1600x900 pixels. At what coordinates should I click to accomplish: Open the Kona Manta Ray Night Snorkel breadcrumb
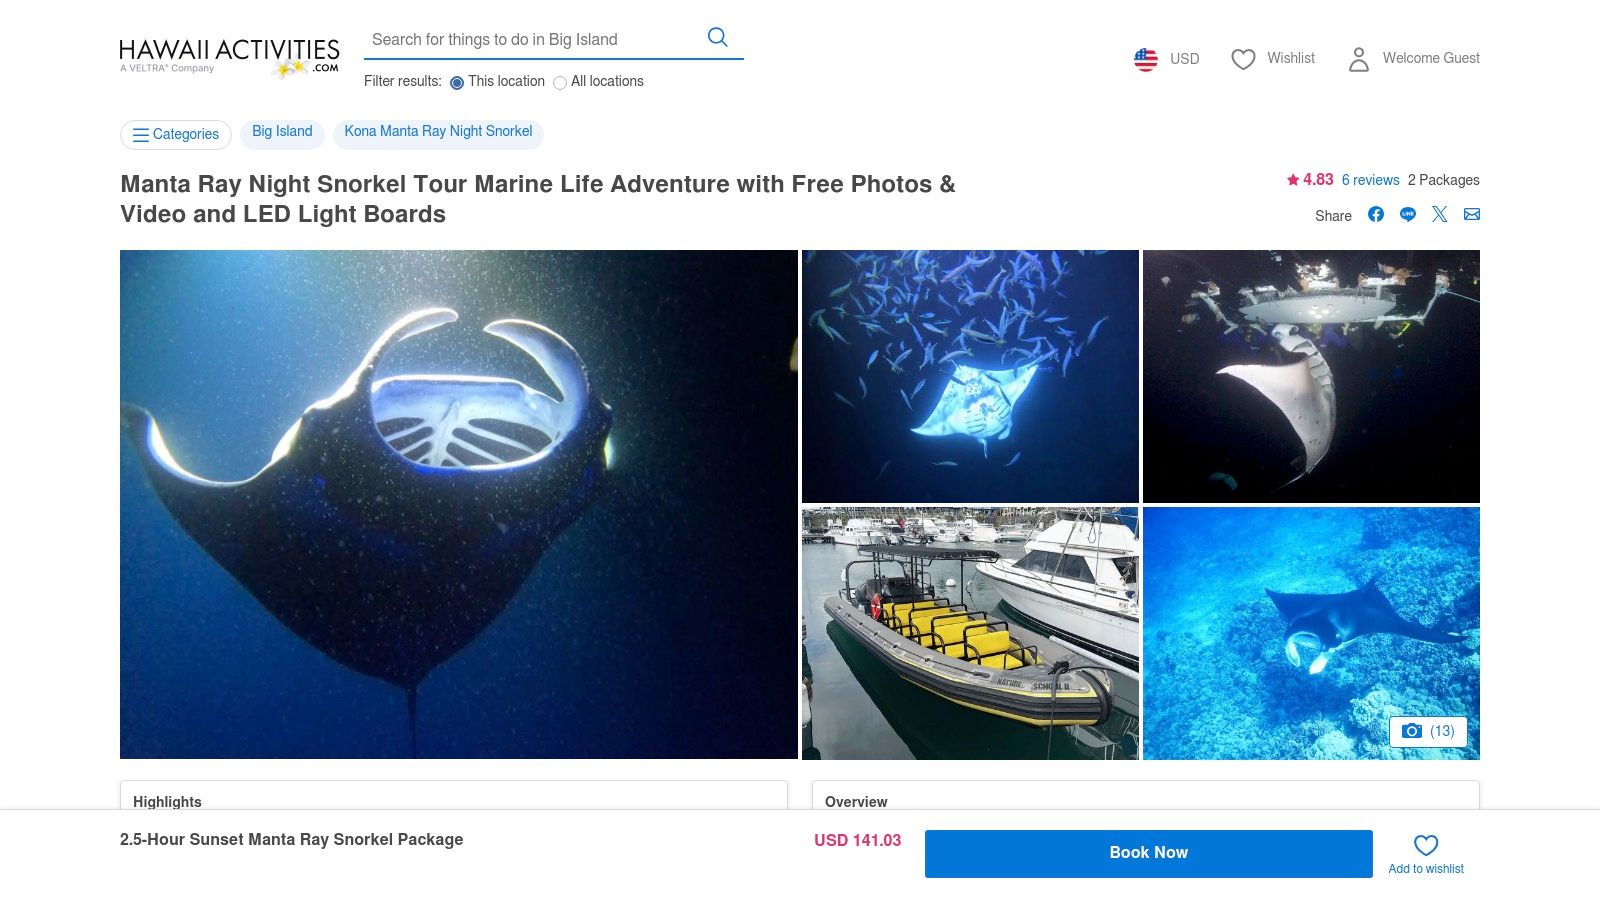click(x=438, y=131)
